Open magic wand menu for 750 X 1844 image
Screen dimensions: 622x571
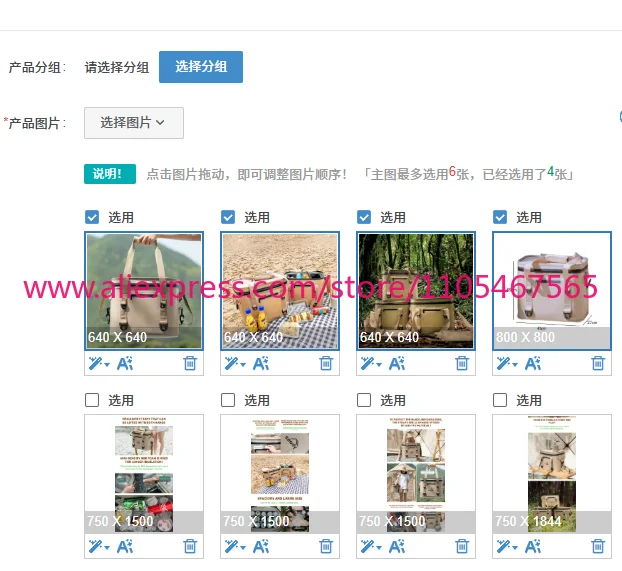tap(507, 546)
